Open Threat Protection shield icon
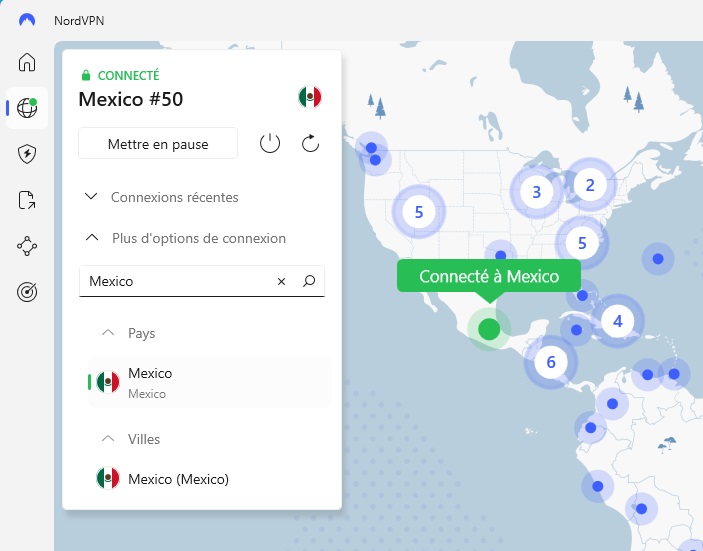Image resolution: width=703 pixels, height=551 pixels. (27, 154)
